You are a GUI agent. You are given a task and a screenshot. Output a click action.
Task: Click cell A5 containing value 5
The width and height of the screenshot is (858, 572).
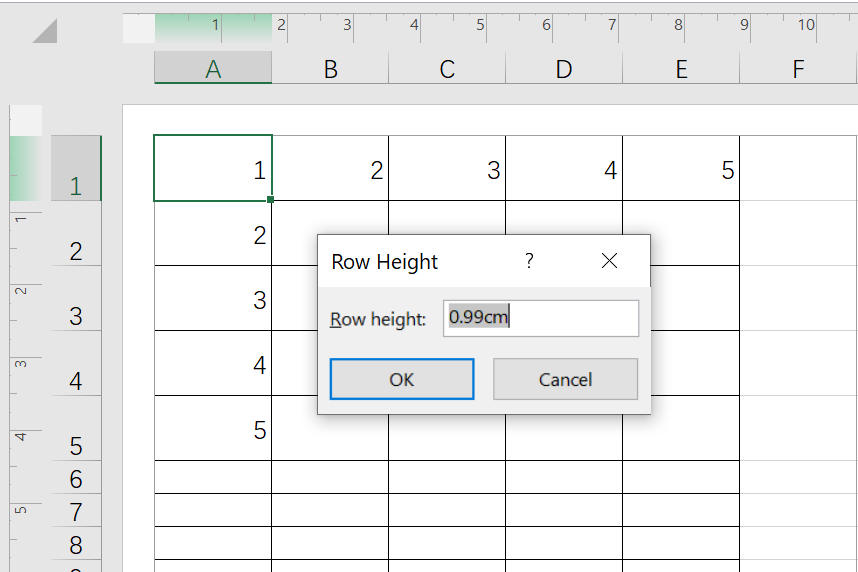point(213,429)
